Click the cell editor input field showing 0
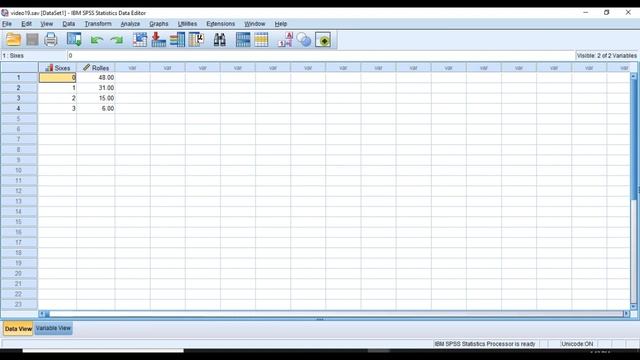This screenshot has height=360, width=640. click(320, 56)
